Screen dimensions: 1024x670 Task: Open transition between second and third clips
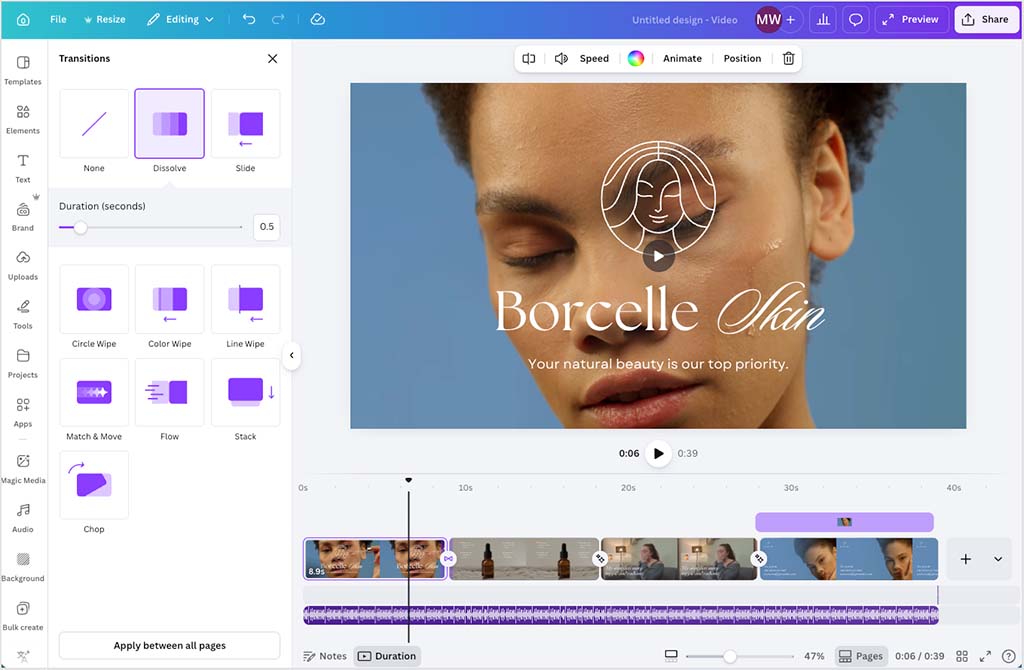[x=600, y=559]
